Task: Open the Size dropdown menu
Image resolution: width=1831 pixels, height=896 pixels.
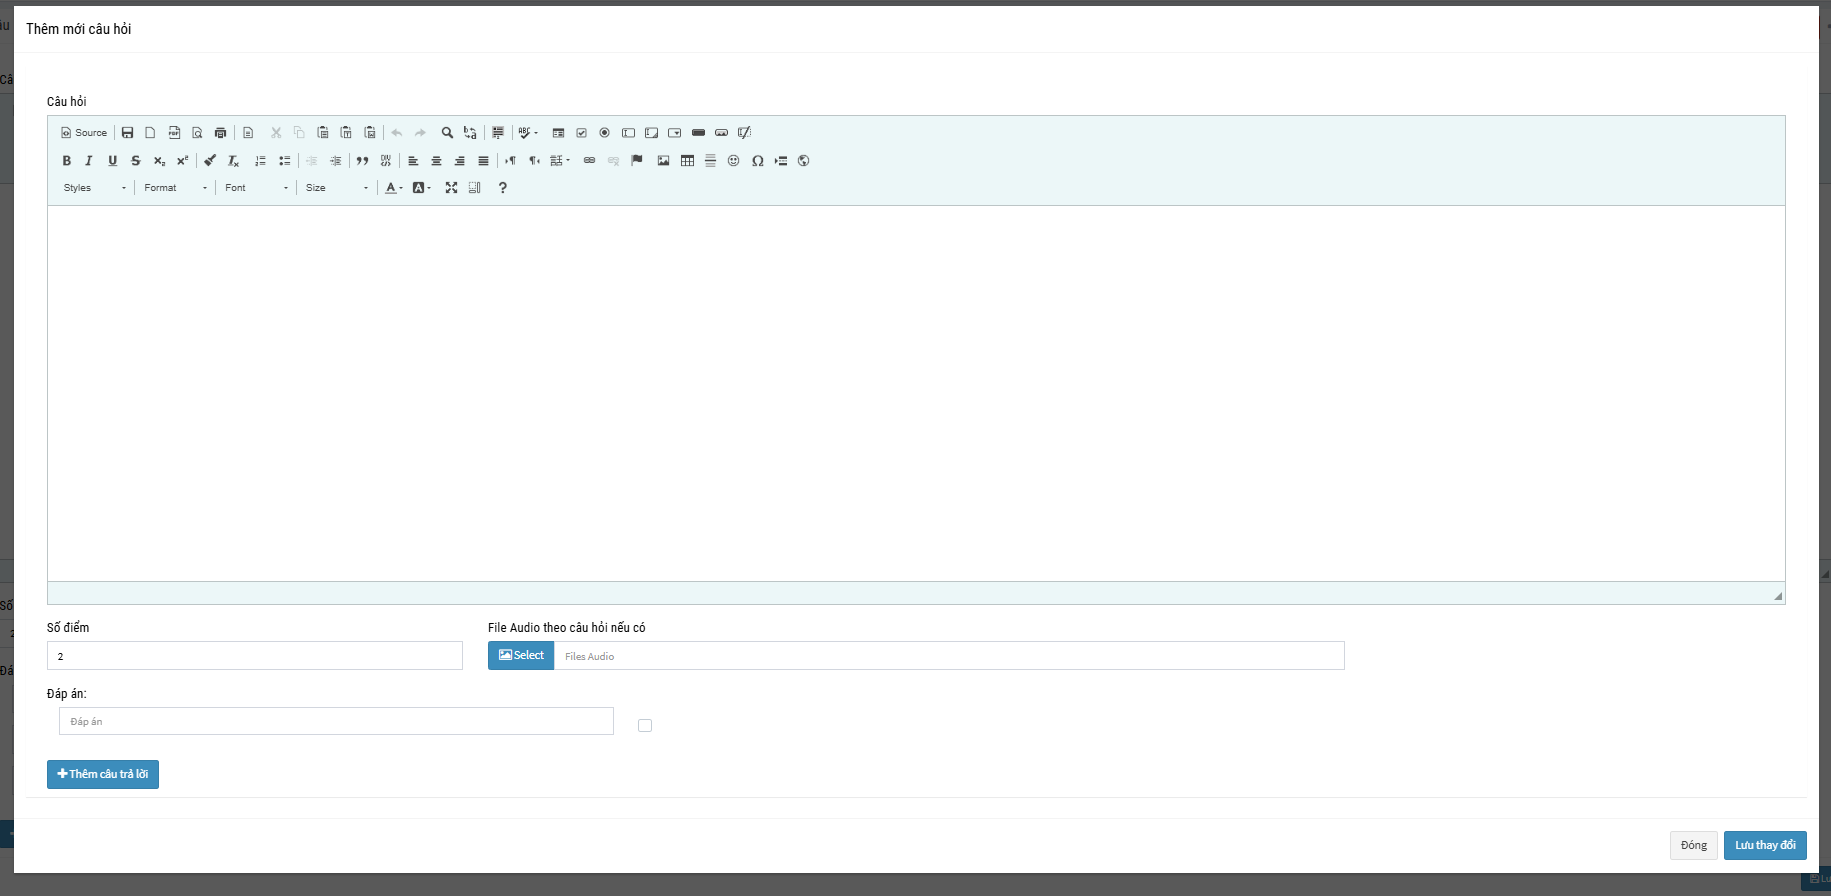Action: [x=337, y=188]
